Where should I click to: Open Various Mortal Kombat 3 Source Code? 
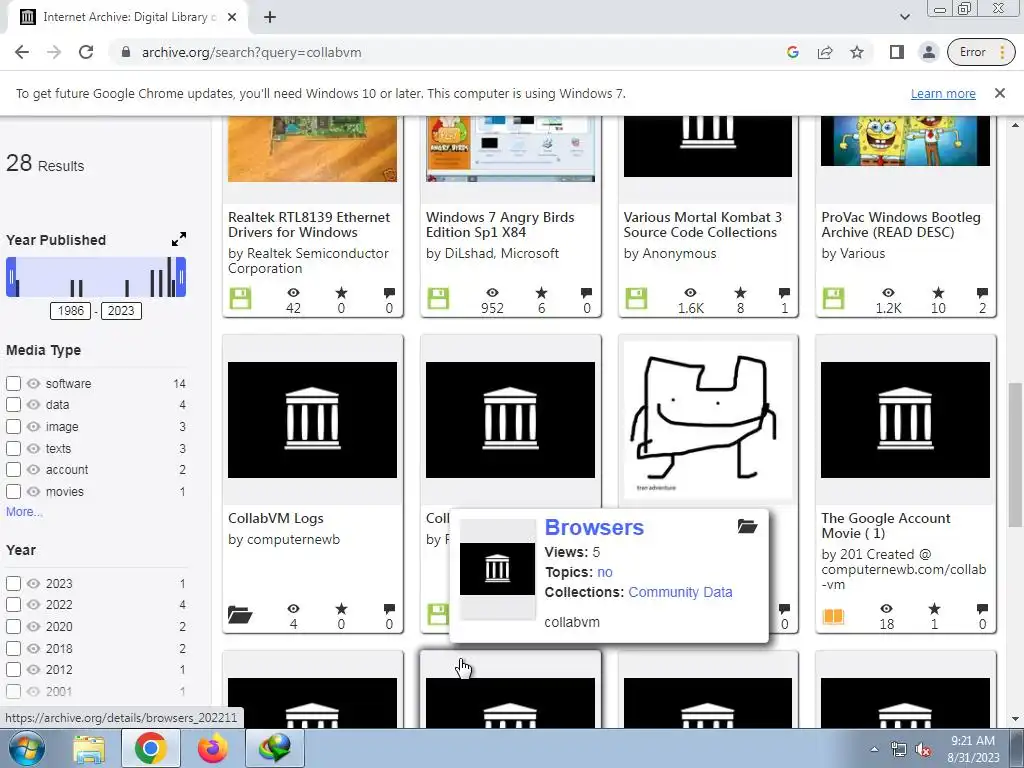(702, 225)
